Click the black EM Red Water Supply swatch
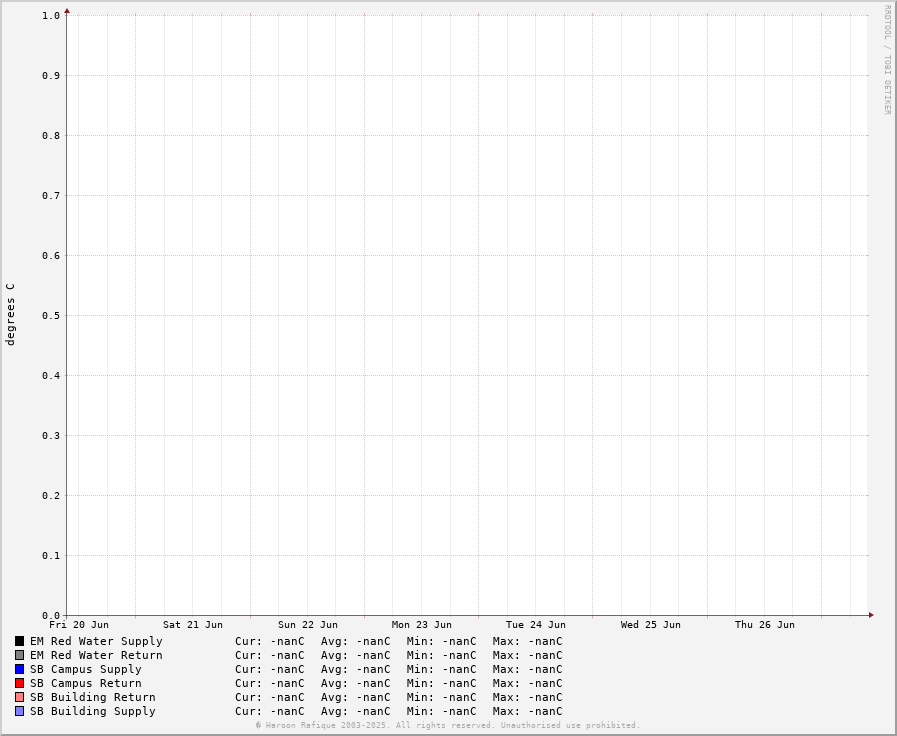Screen dimensions: 897x736 click(x=19, y=641)
